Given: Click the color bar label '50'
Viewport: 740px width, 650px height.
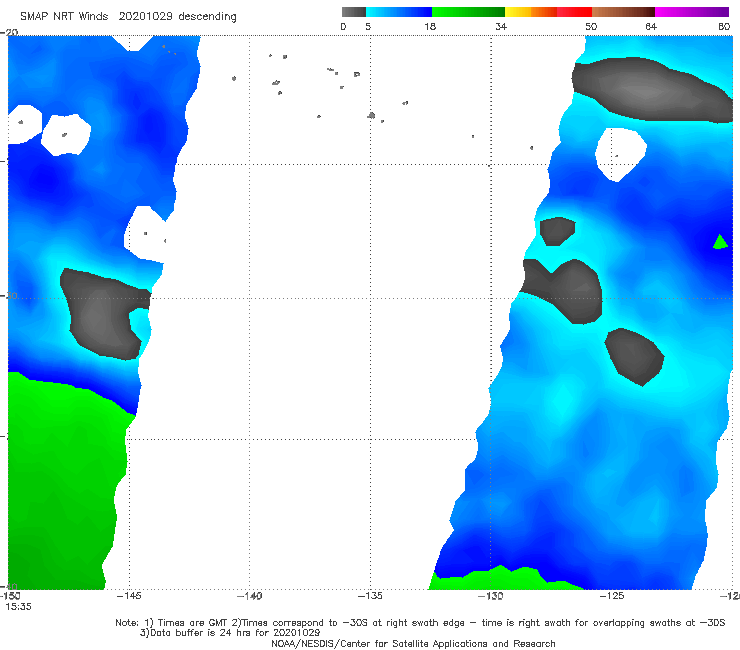Looking at the screenshot, I should 591,27.
